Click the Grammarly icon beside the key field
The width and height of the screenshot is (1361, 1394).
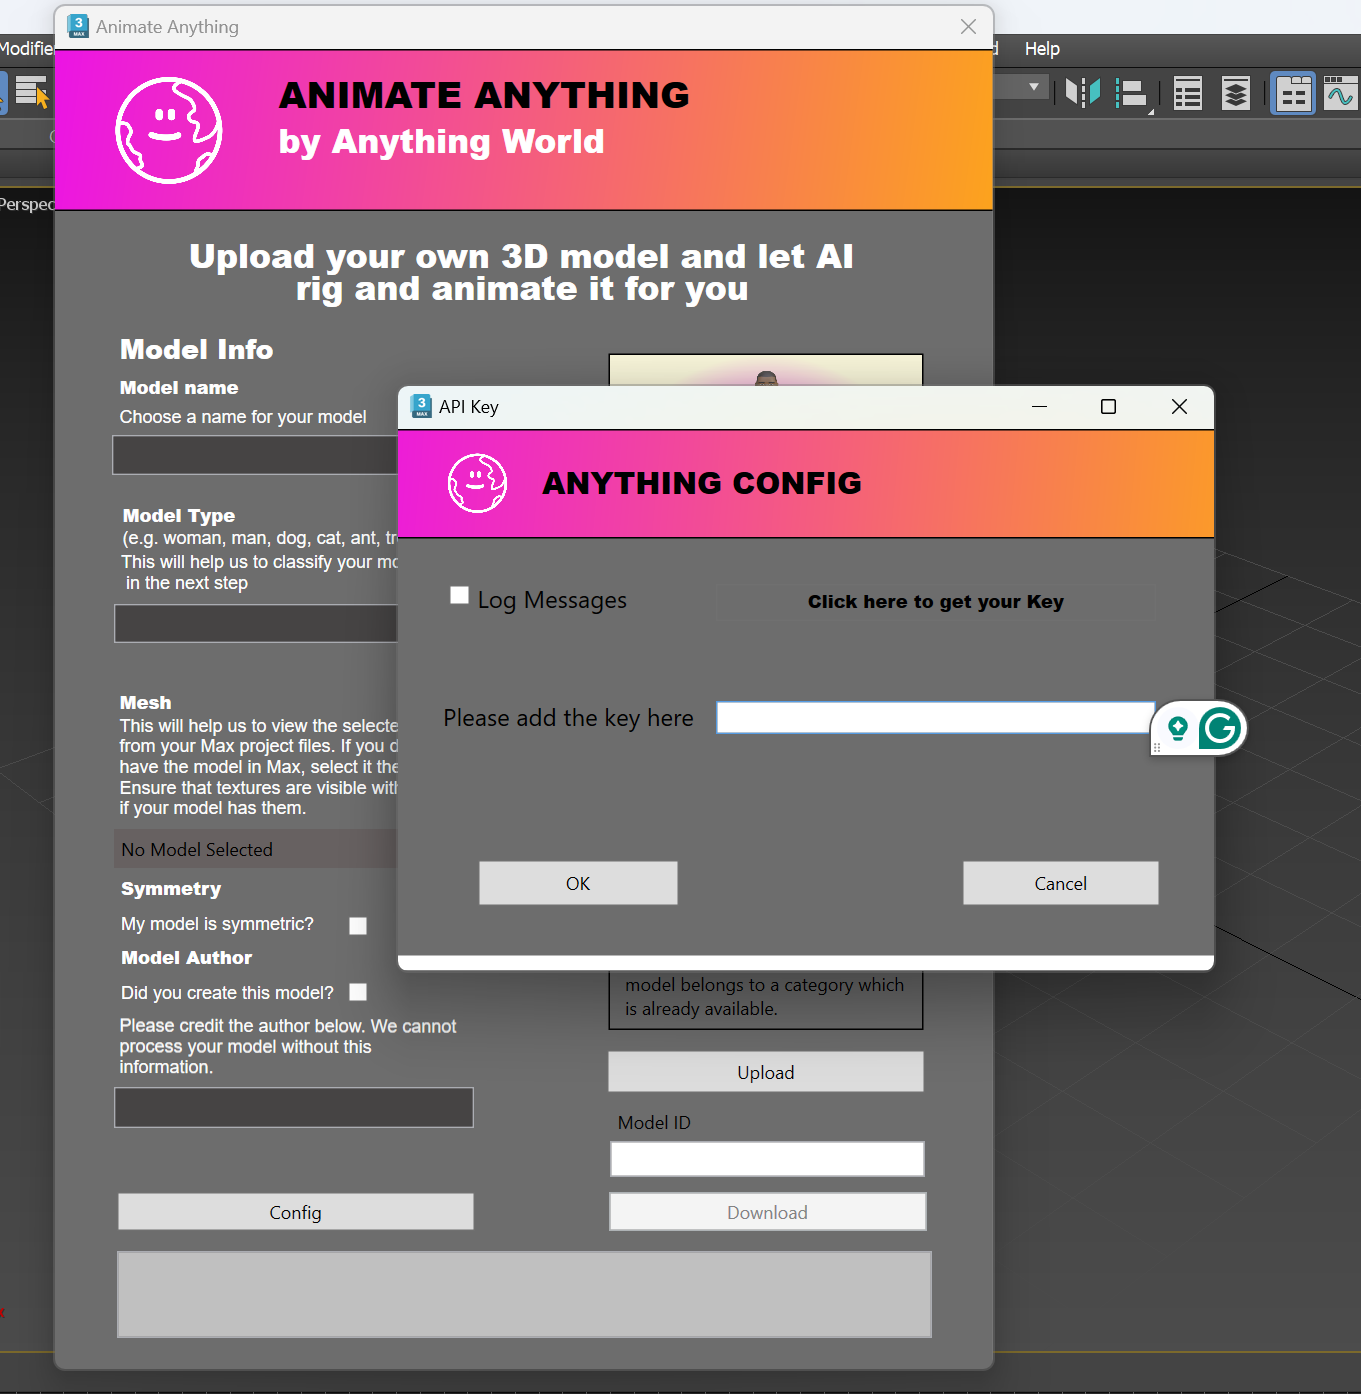(1220, 728)
